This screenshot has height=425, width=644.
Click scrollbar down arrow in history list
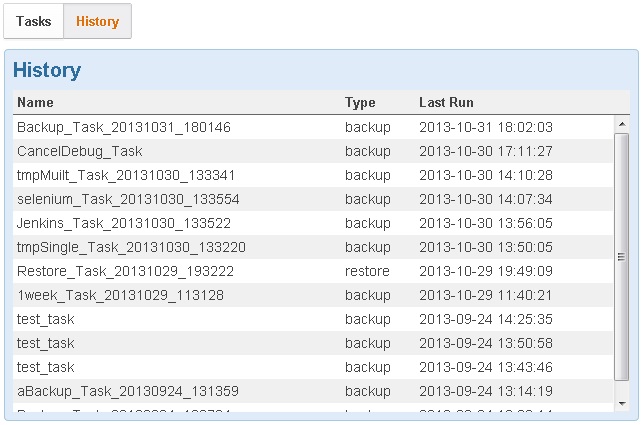coord(621,402)
